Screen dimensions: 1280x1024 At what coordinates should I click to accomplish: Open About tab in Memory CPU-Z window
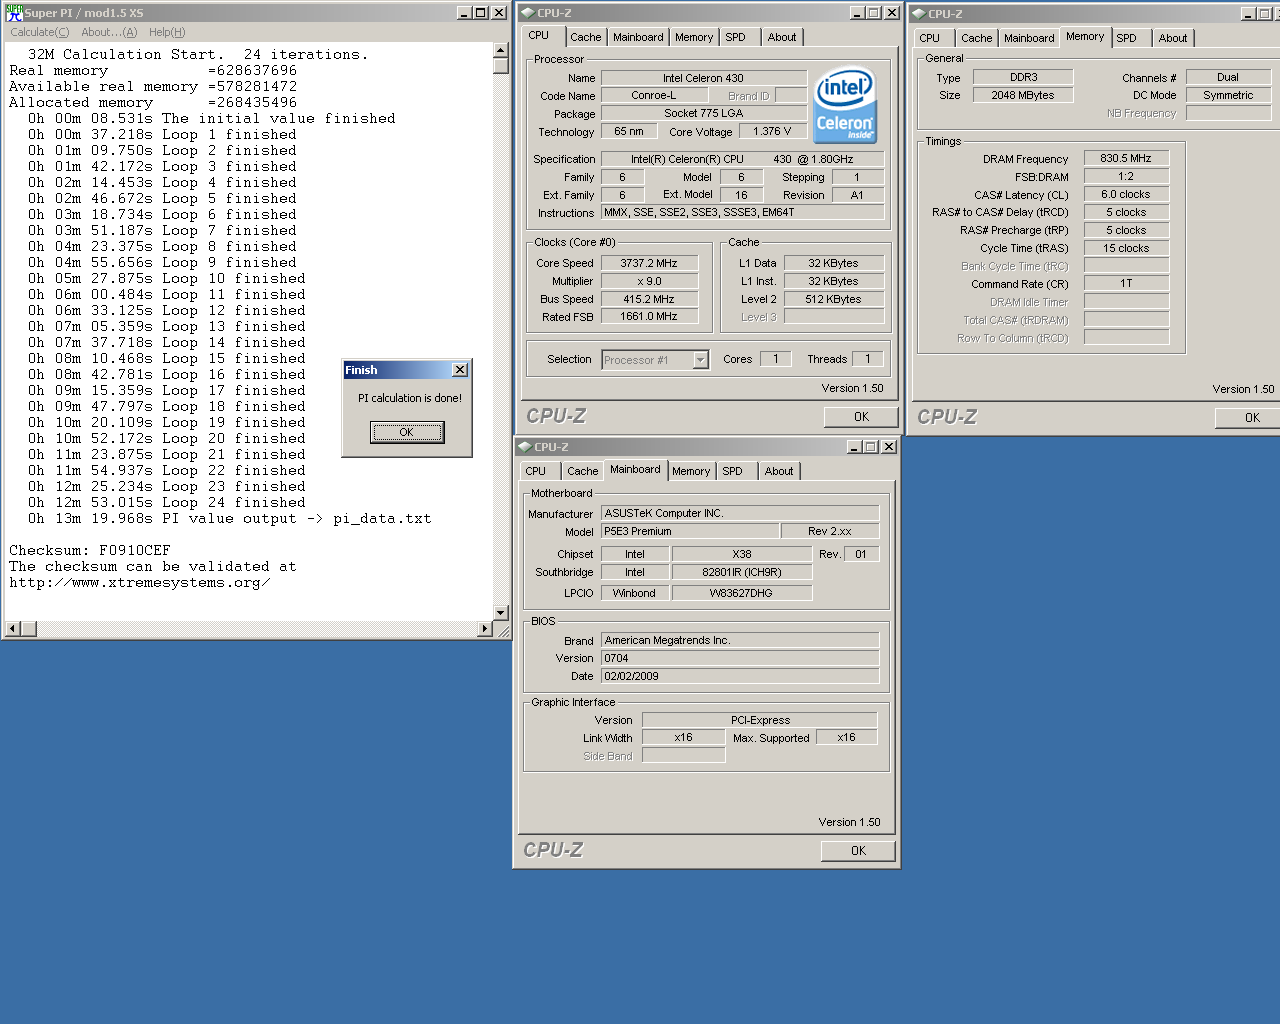1173,38
